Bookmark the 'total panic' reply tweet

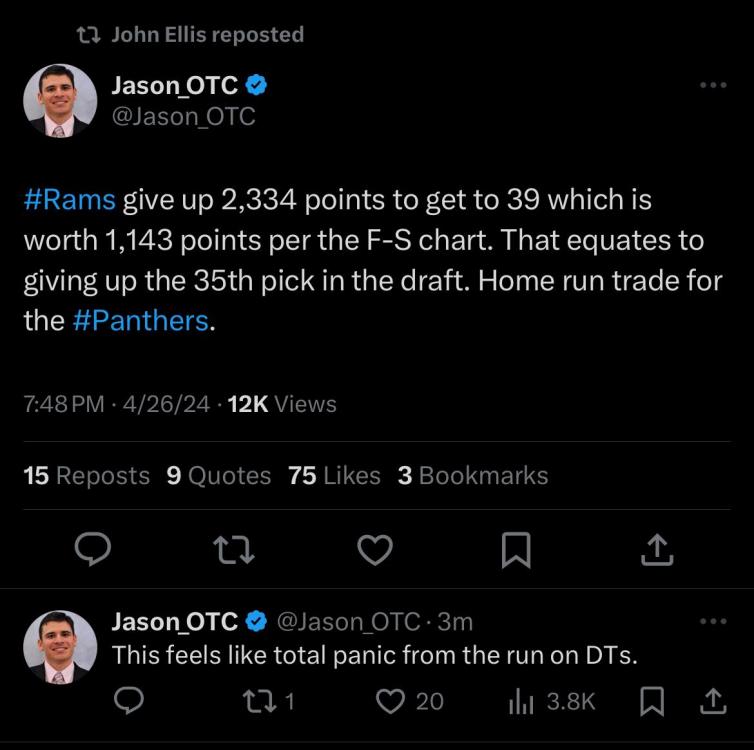[650, 701]
